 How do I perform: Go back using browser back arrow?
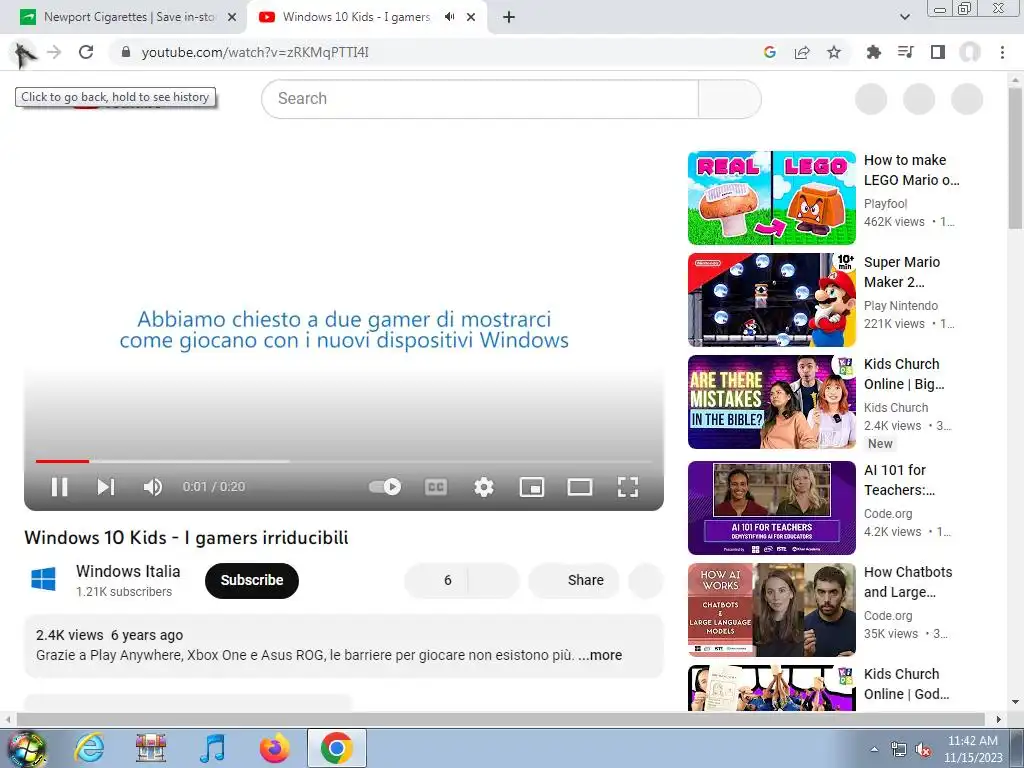[24, 52]
